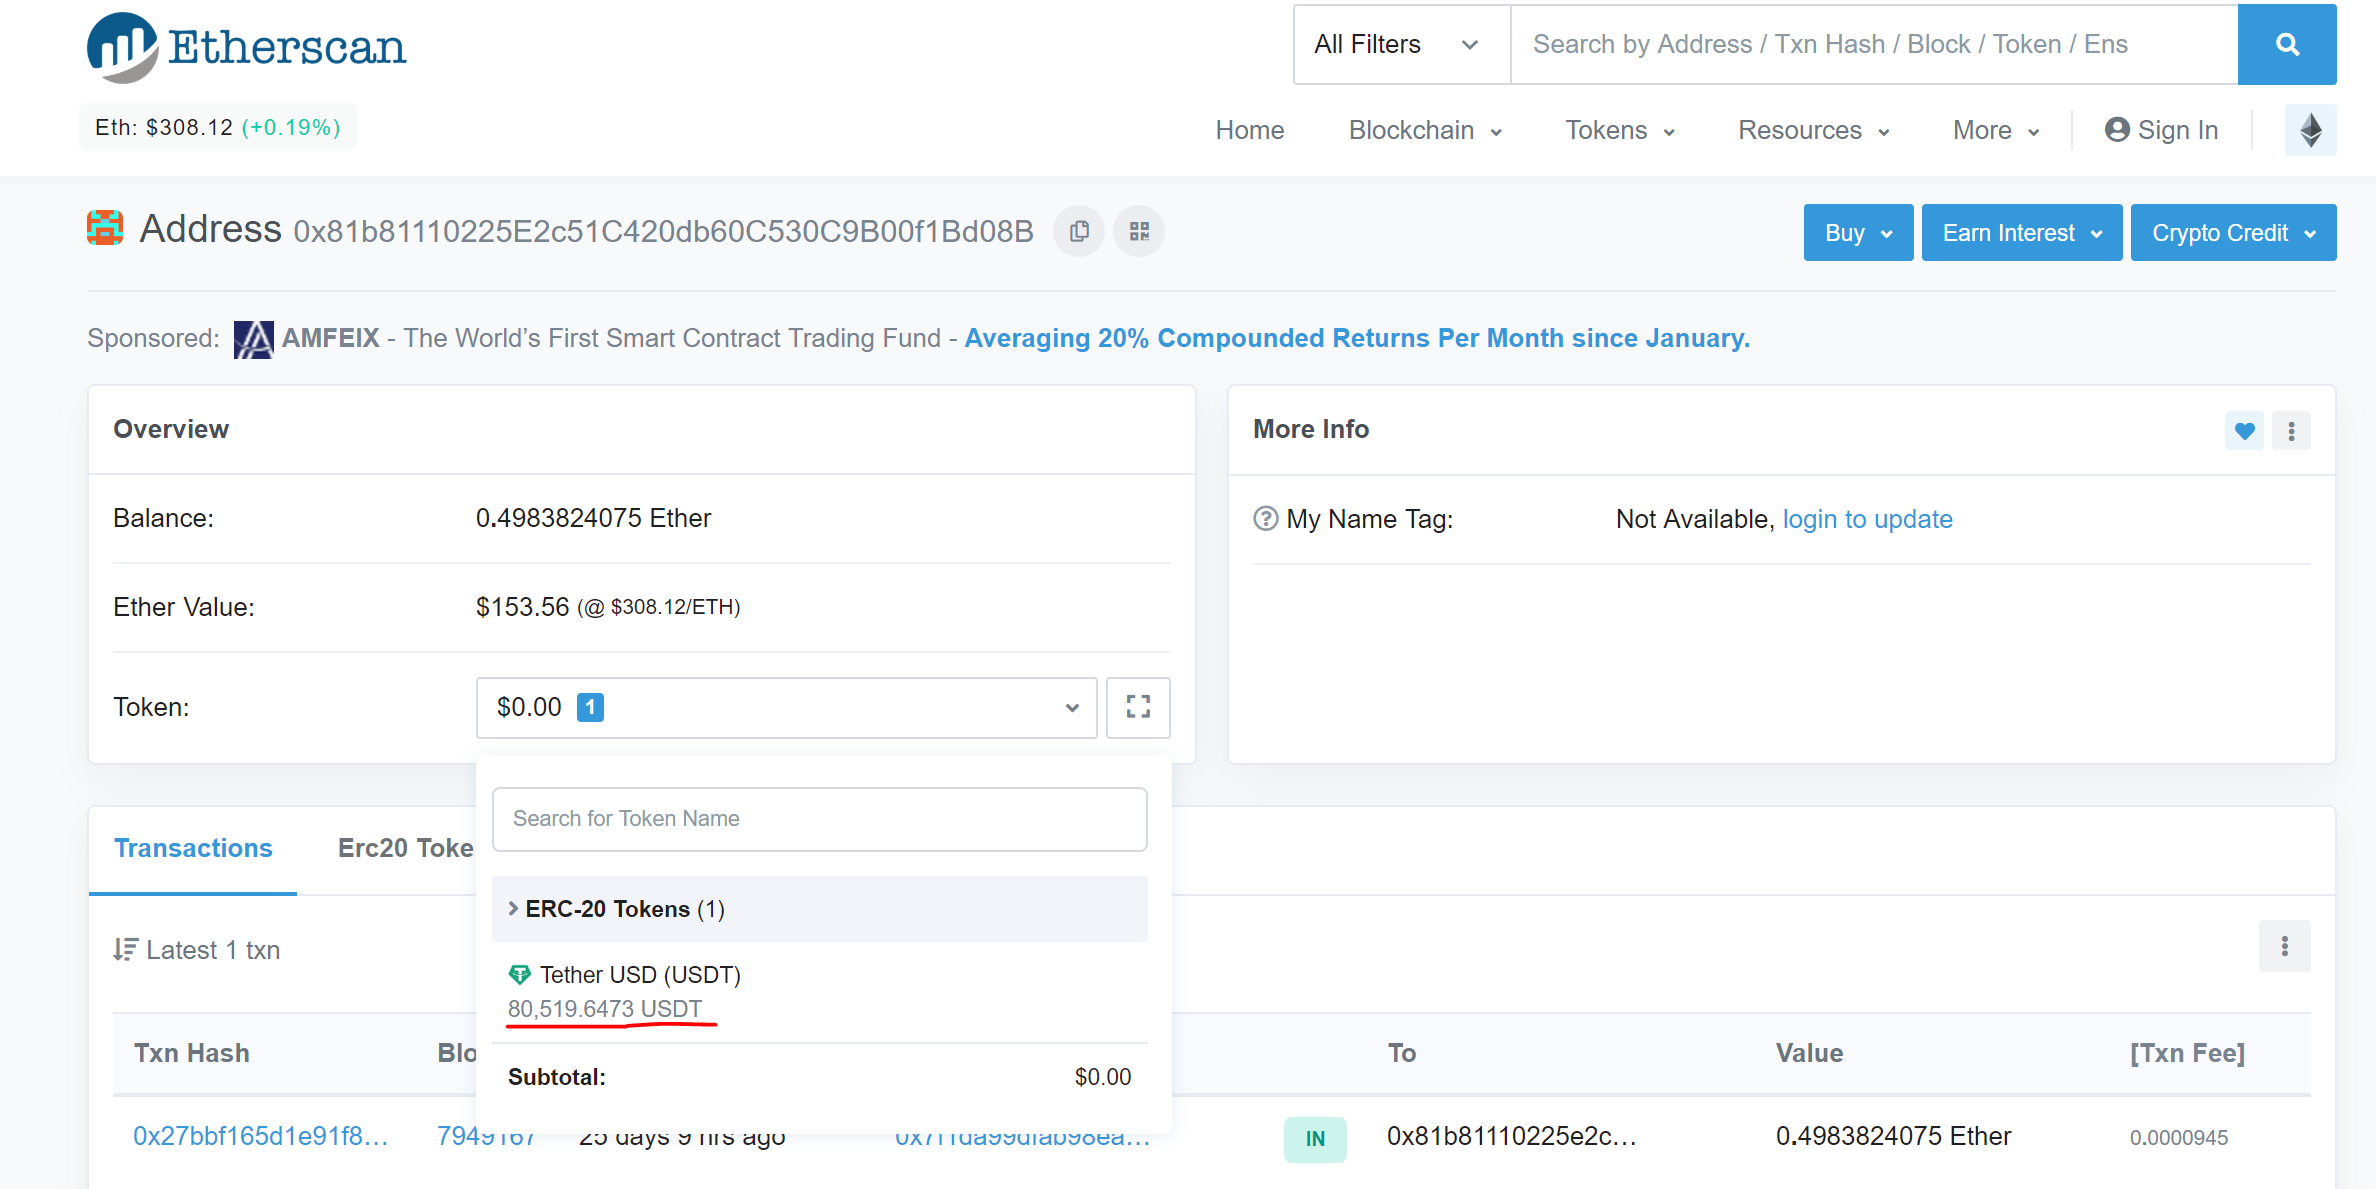Expand the More menu
Image resolution: width=2376 pixels, height=1189 pixels.
1995,130
